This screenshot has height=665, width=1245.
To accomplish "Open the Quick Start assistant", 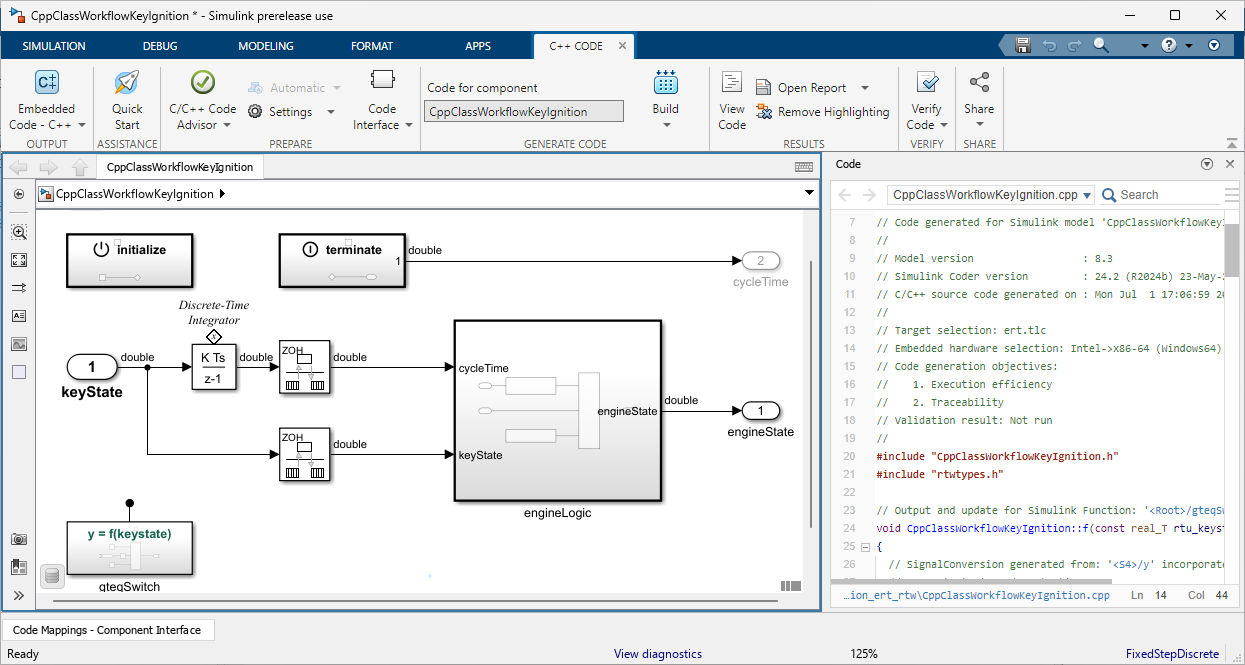I will coord(127,100).
